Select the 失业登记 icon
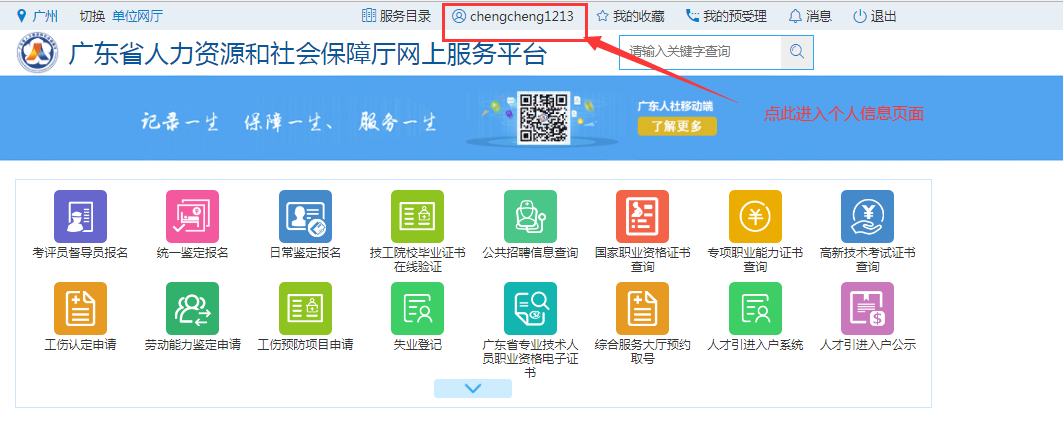This screenshot has height=422, width=1063. click(417, 308)
